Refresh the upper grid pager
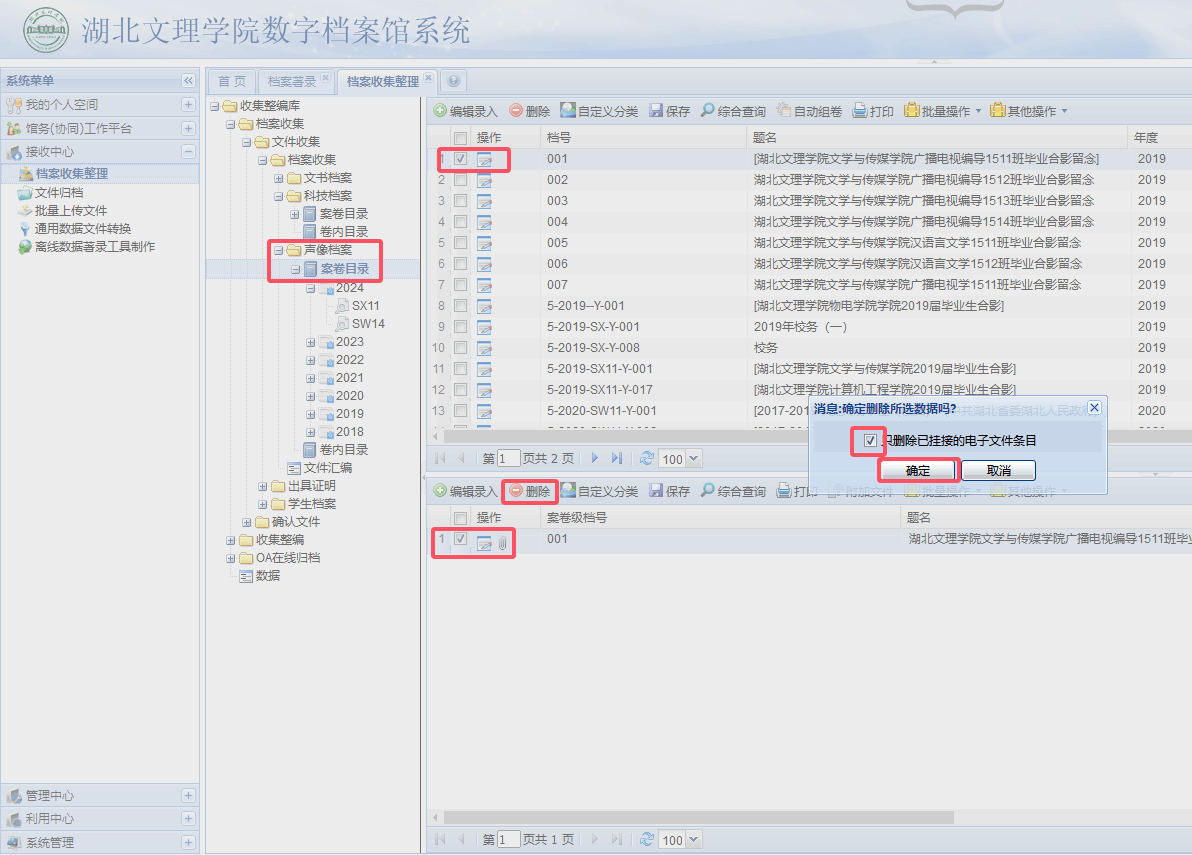The height and width of the screenshot is (855, 1192). click(x=647, y=458)
